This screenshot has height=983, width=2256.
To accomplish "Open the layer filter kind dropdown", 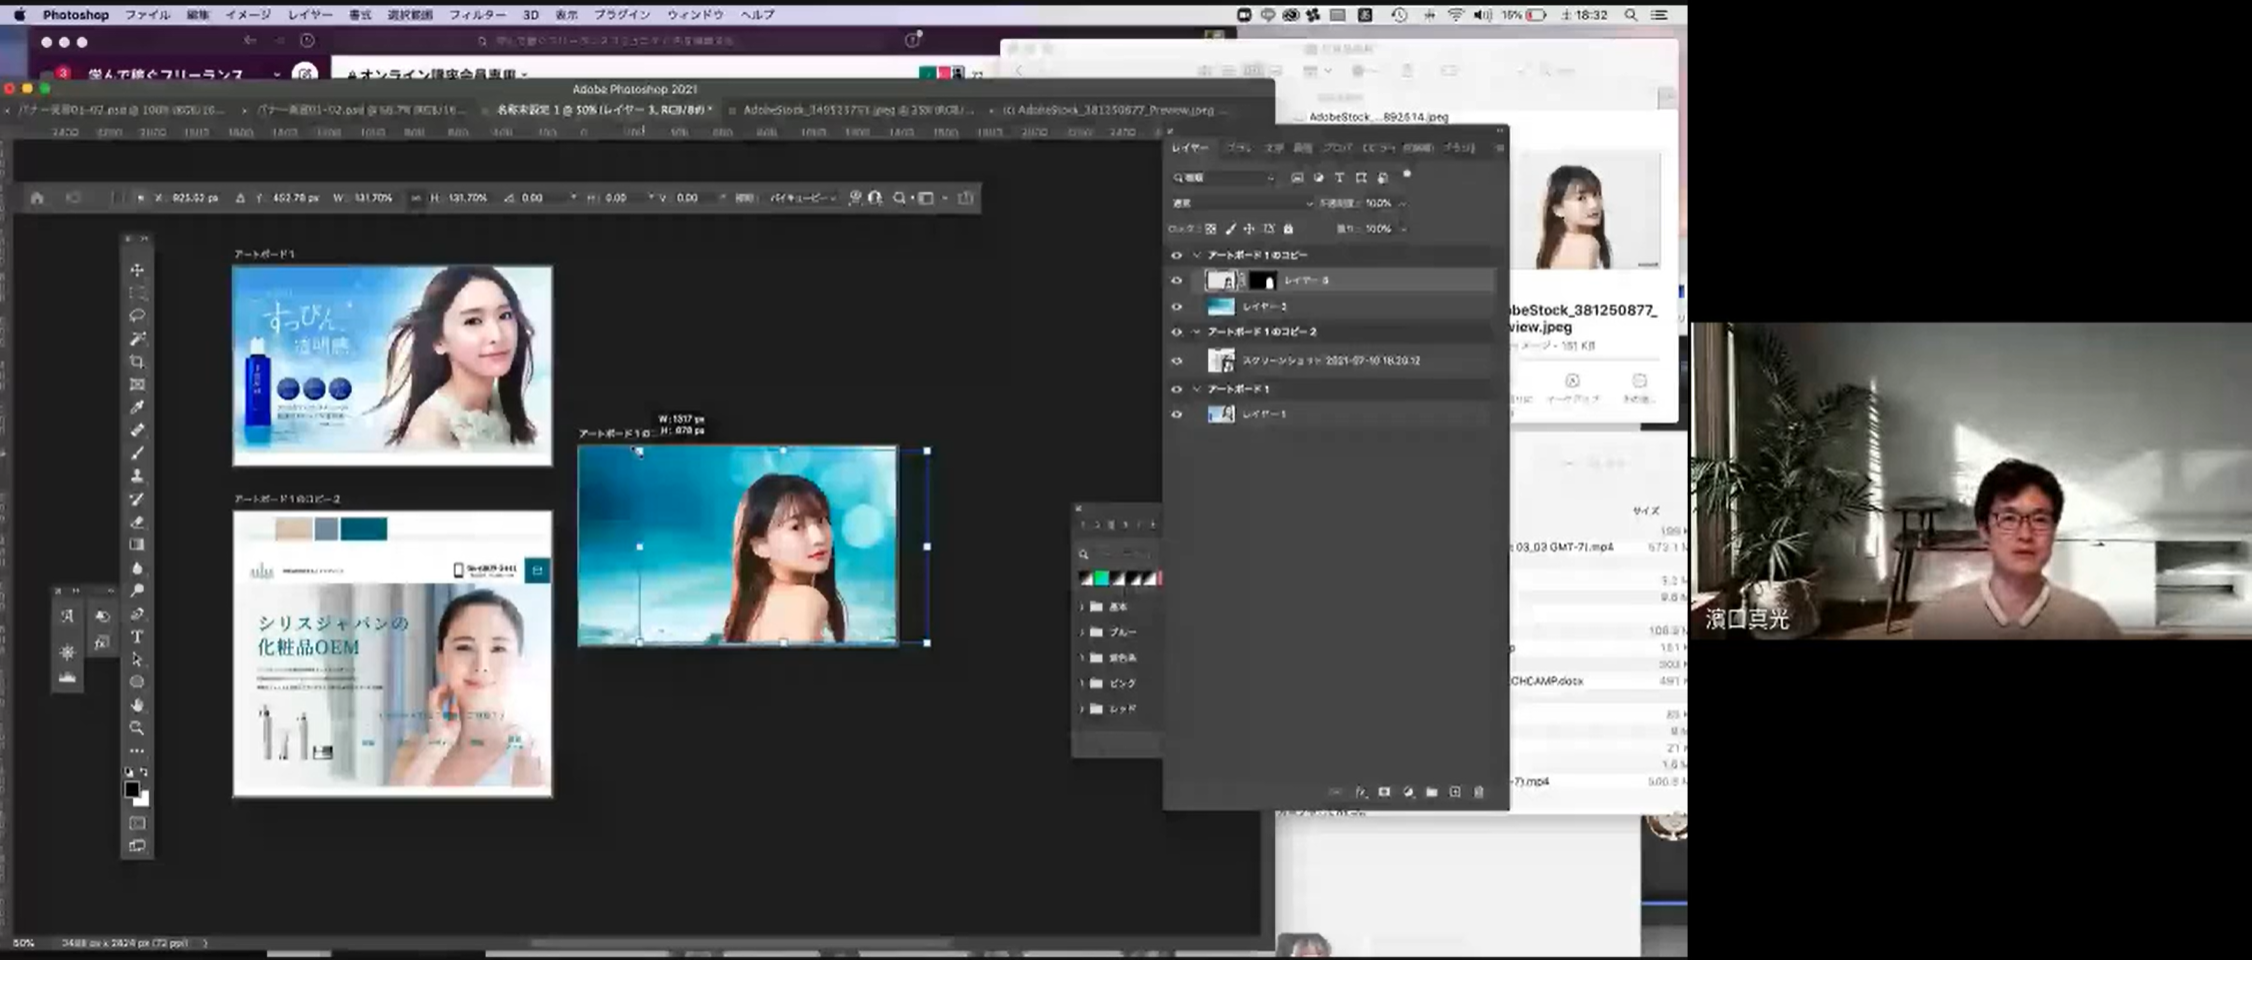I will click(1225, 178).
